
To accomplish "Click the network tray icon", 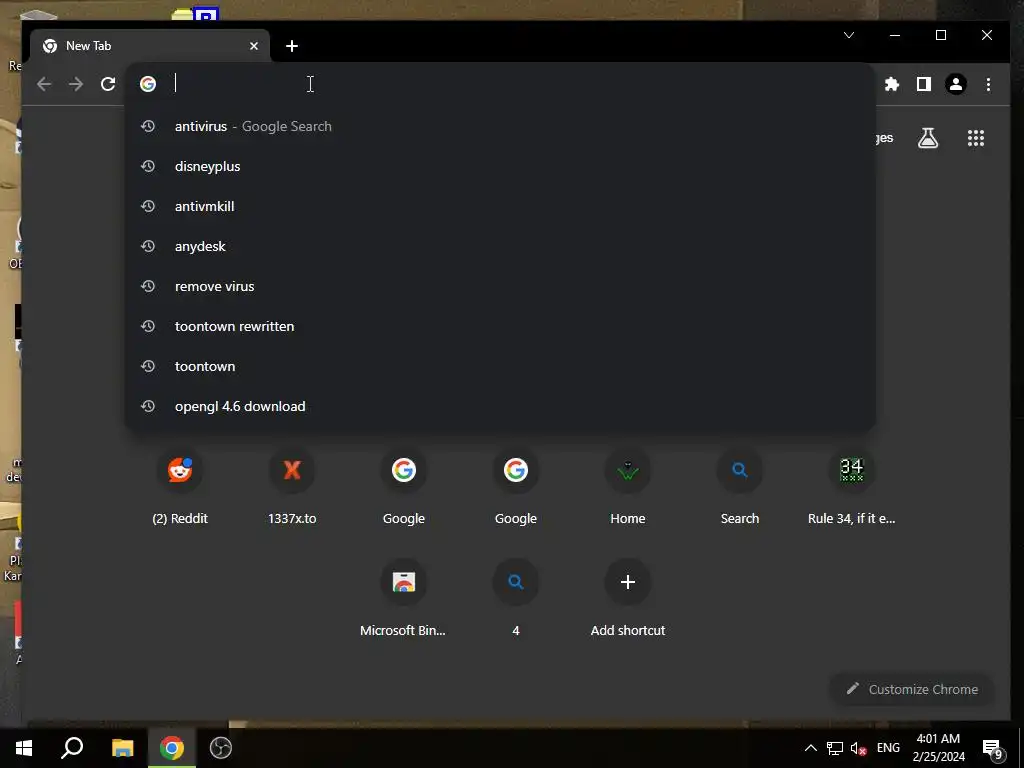I will (x=835, y=748).
